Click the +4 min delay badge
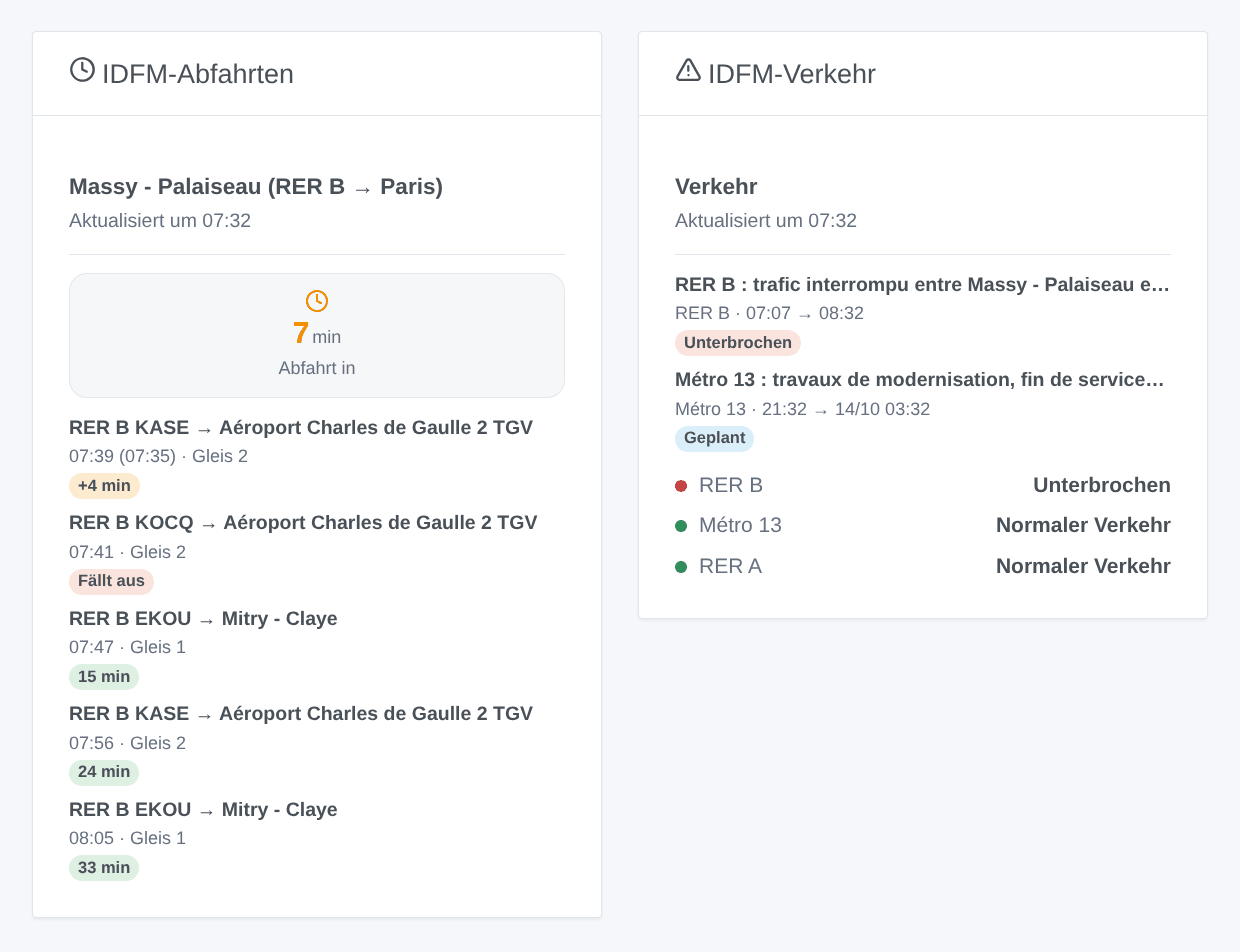The height and width of the screenshot is (952, 1240). [104, 486]
